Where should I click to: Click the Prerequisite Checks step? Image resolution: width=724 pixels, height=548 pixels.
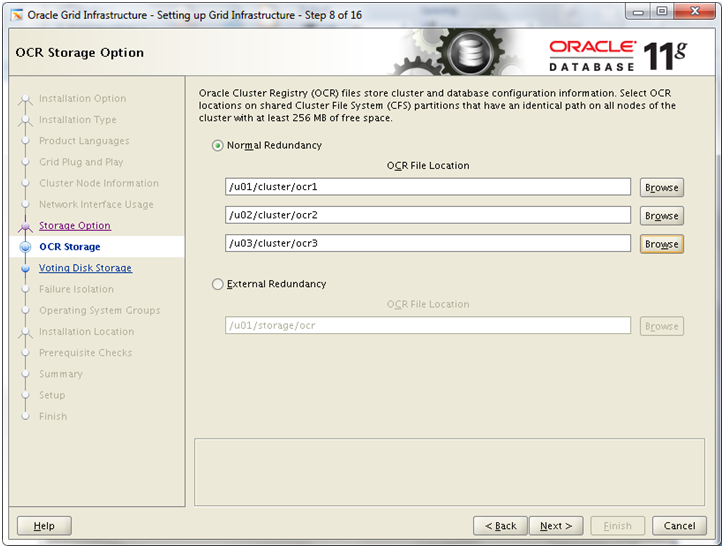pos(85,353)
